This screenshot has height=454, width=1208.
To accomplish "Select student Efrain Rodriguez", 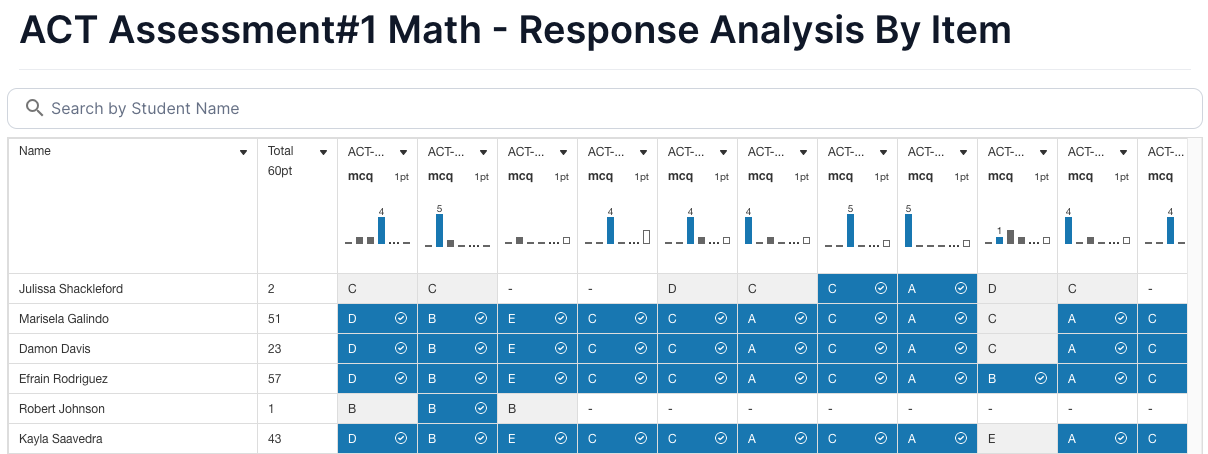I will 63,379.
